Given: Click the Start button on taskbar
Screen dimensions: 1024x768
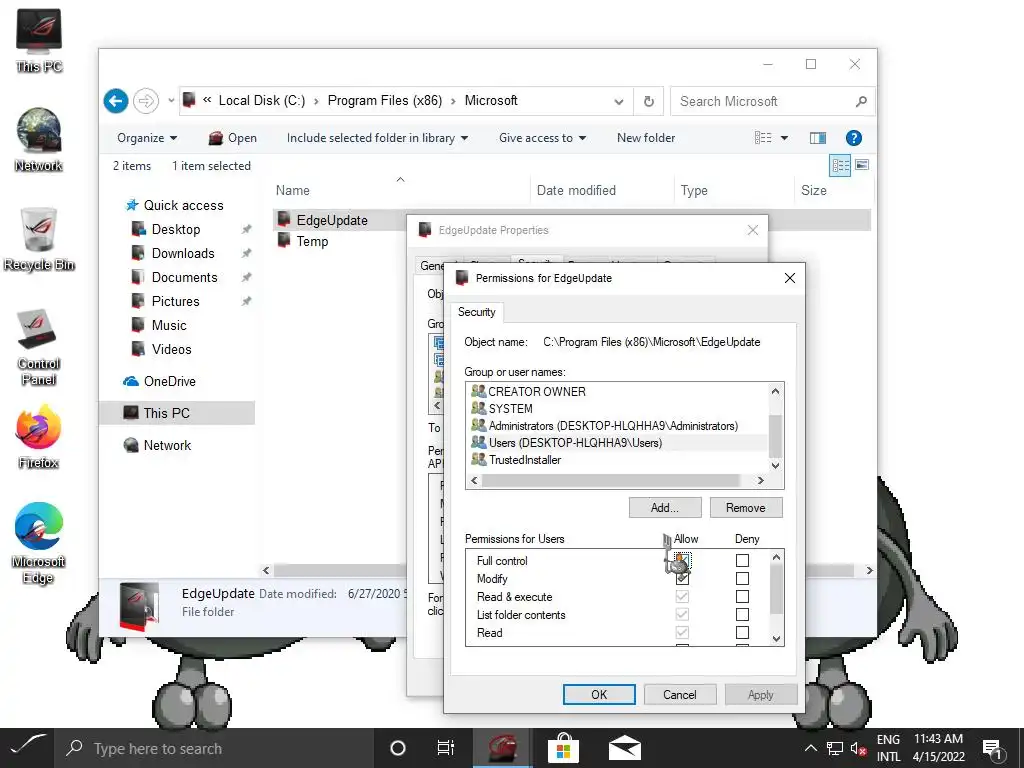Looking at the screenshot, I should (x=27, y=748).
